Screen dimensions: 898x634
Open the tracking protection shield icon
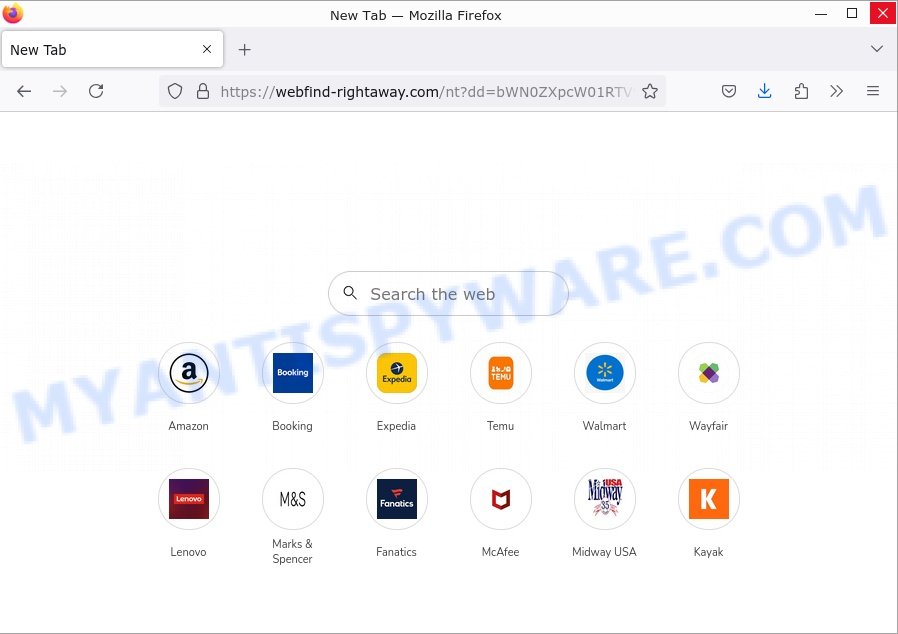(x=175, y=91)
